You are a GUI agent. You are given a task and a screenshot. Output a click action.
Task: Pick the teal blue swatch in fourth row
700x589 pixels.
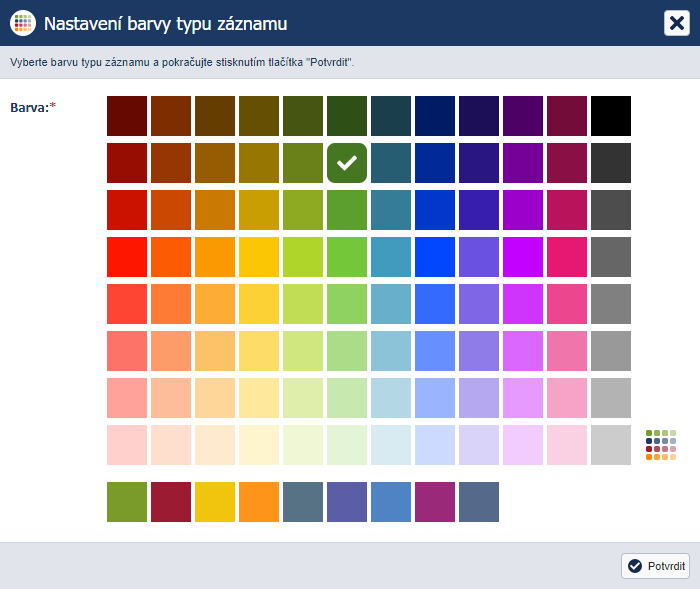pos(391,257)
